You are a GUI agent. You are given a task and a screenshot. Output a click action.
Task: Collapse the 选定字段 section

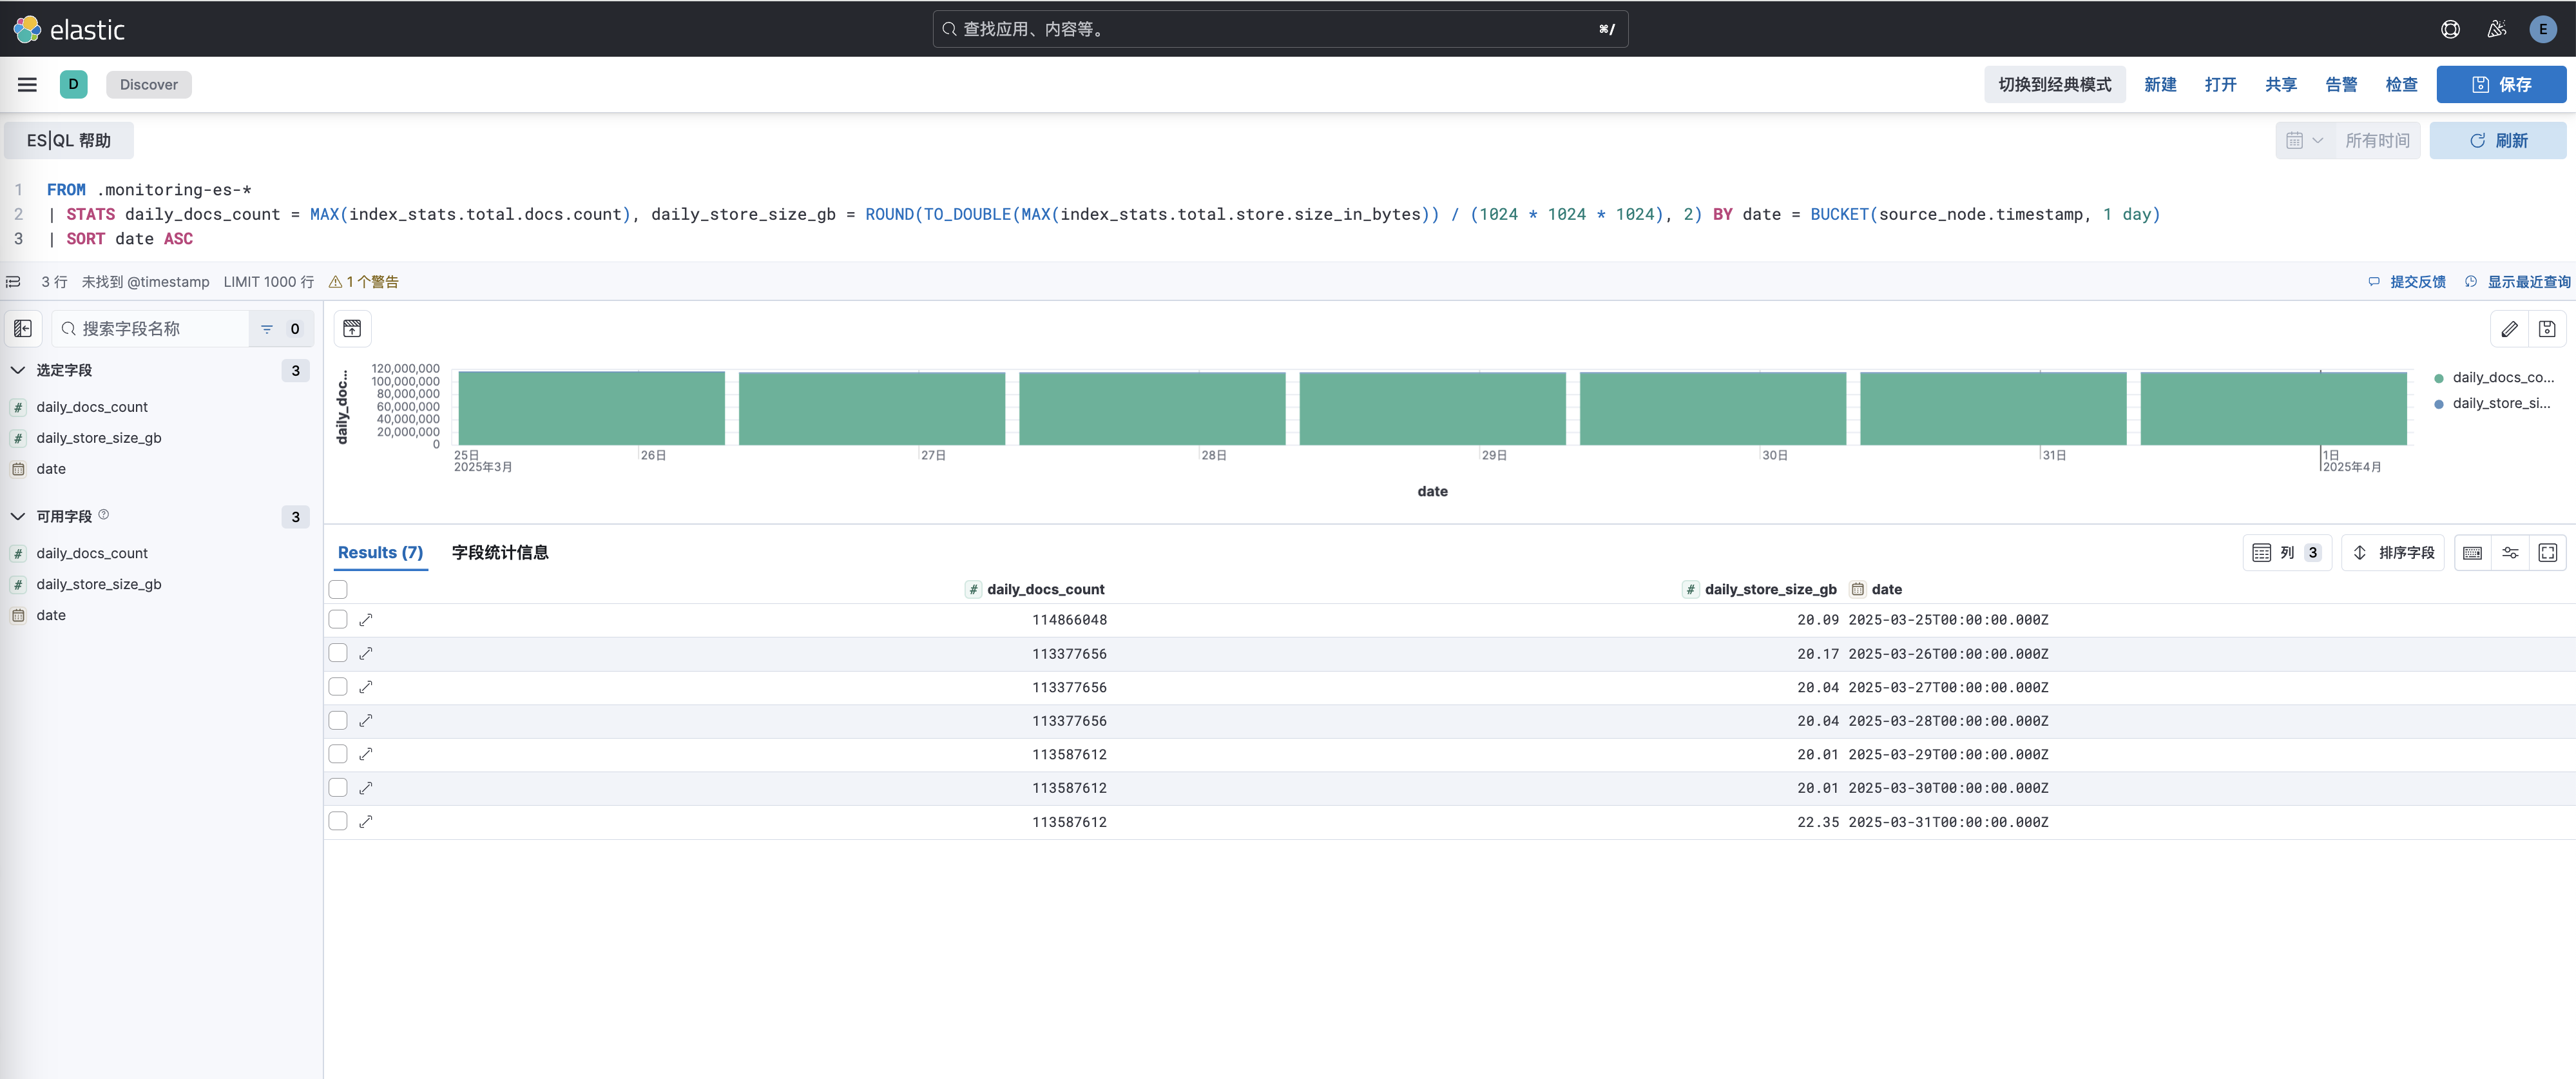click(18, 370)
